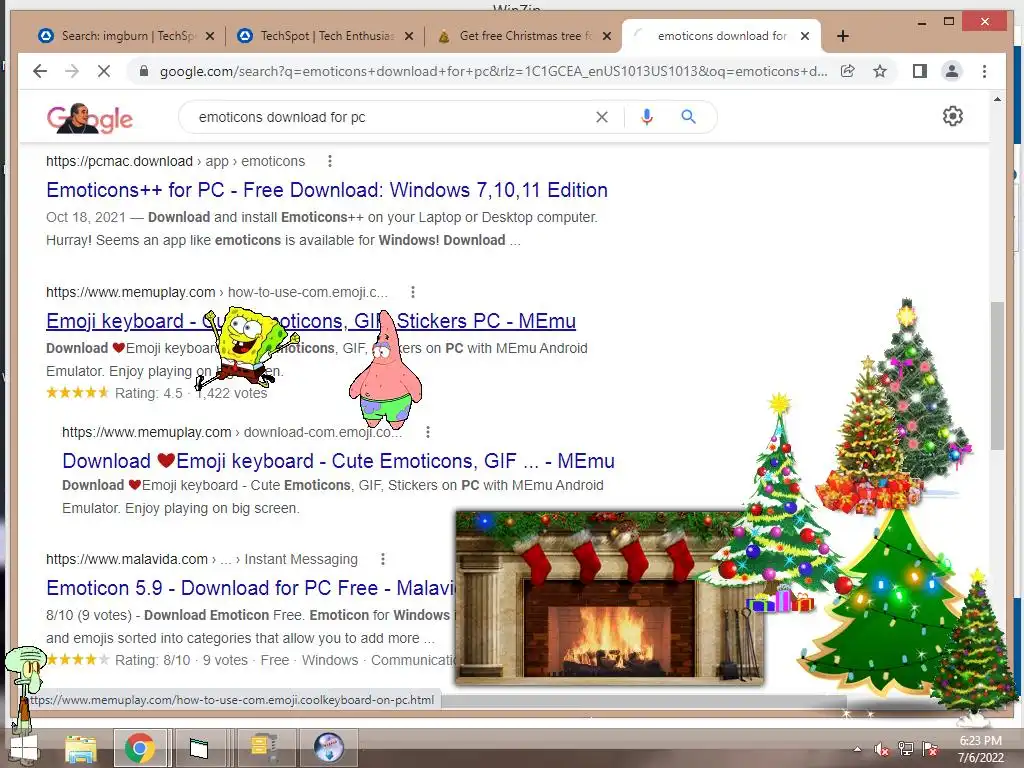Open a new browser tab
This screenshot has width=1024, height=768.
coord(843,36)
